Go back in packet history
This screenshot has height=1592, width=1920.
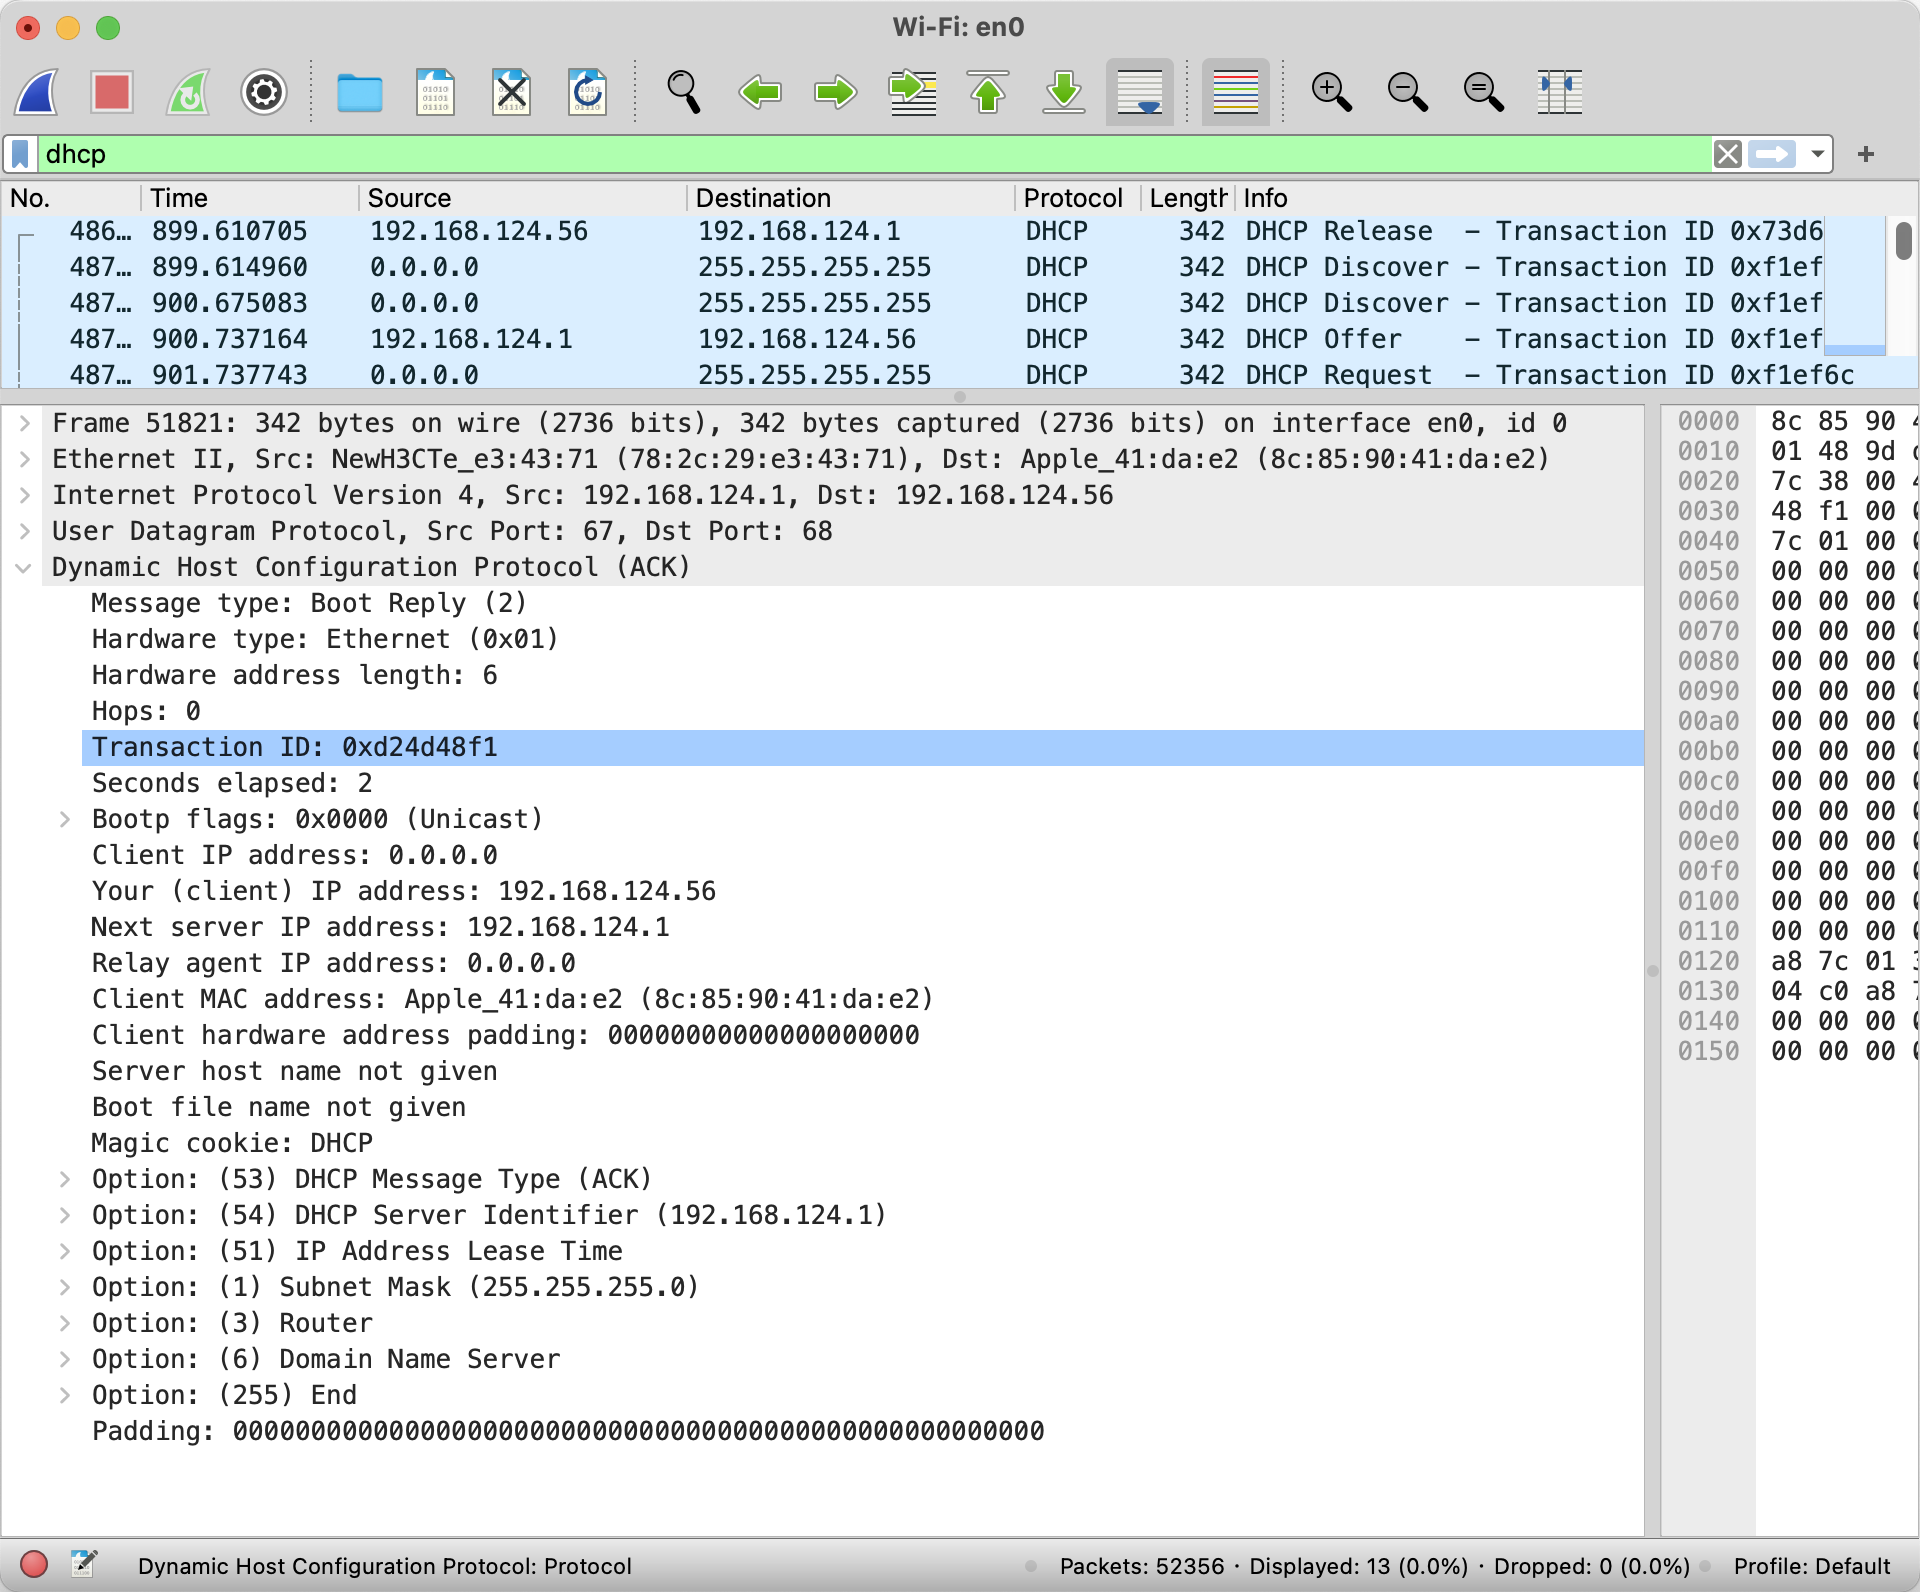coord(759,92)
